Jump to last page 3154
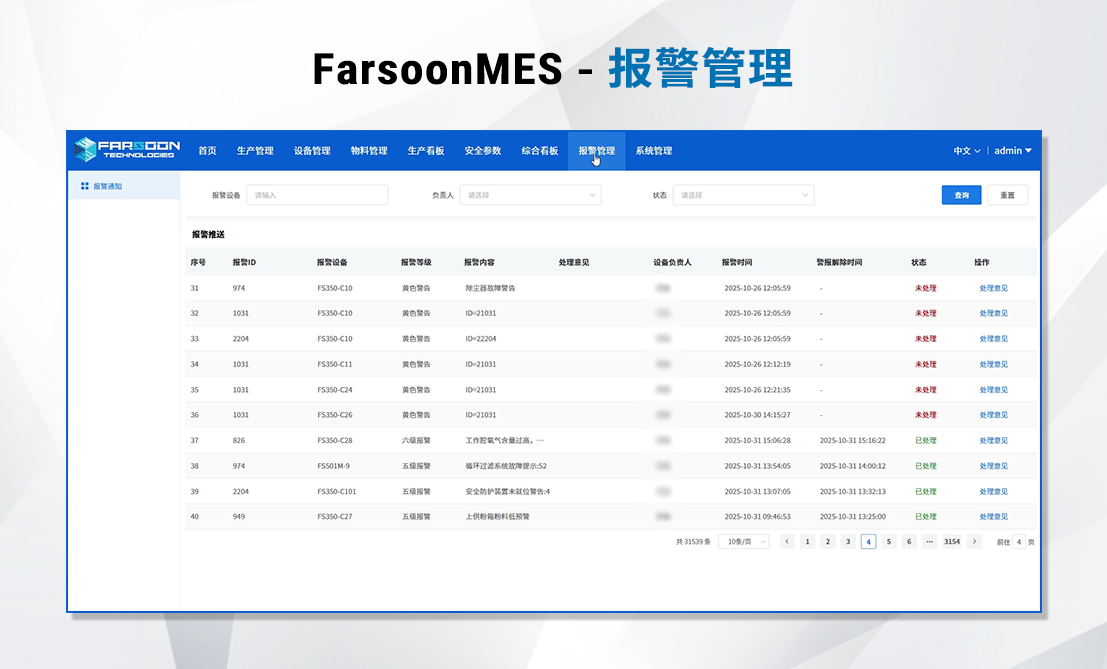The height and width of the screenshot is (669, 1107). tap(951, 541)
